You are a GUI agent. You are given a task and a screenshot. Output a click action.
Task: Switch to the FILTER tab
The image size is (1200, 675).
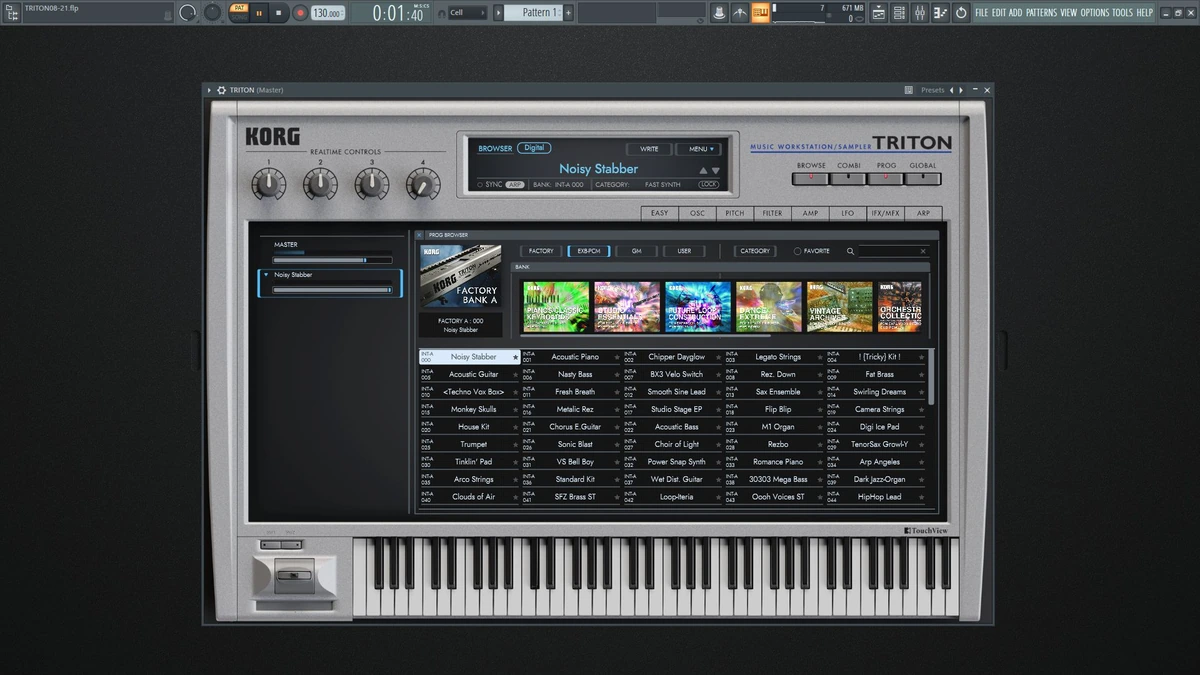(x=772, y=213)
